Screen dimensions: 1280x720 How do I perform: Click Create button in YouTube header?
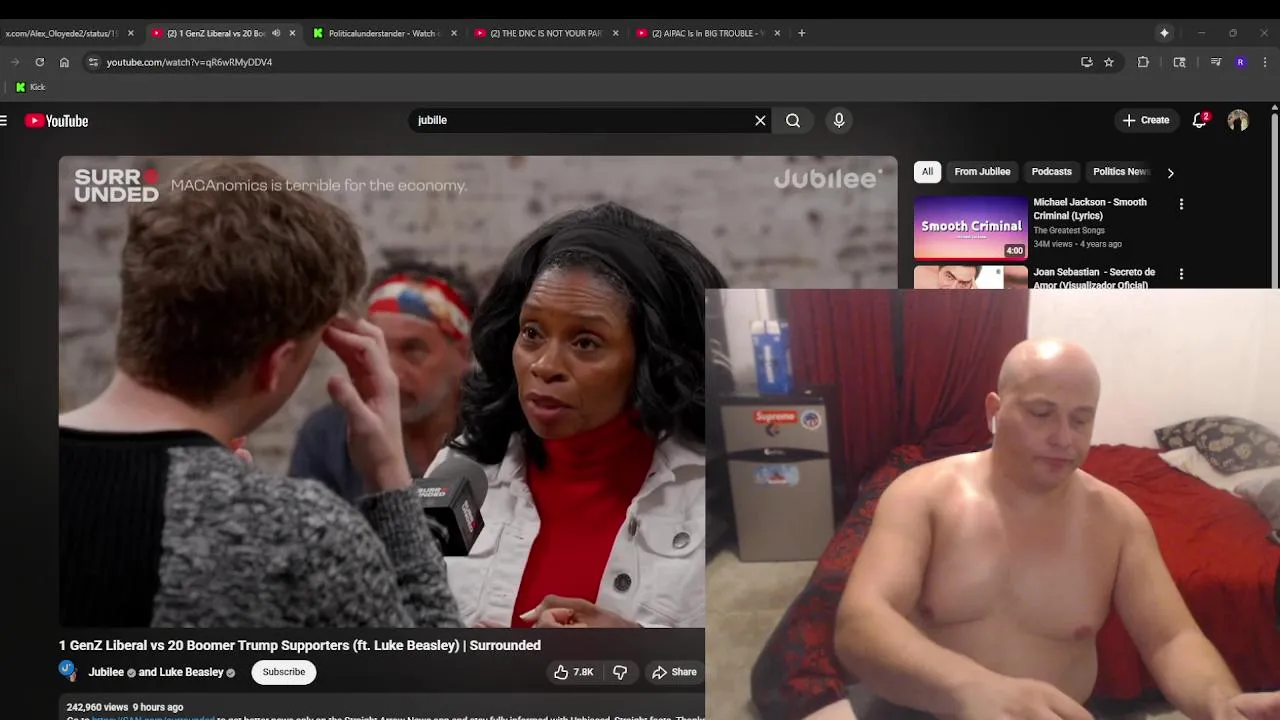[x=1146, y=120]
